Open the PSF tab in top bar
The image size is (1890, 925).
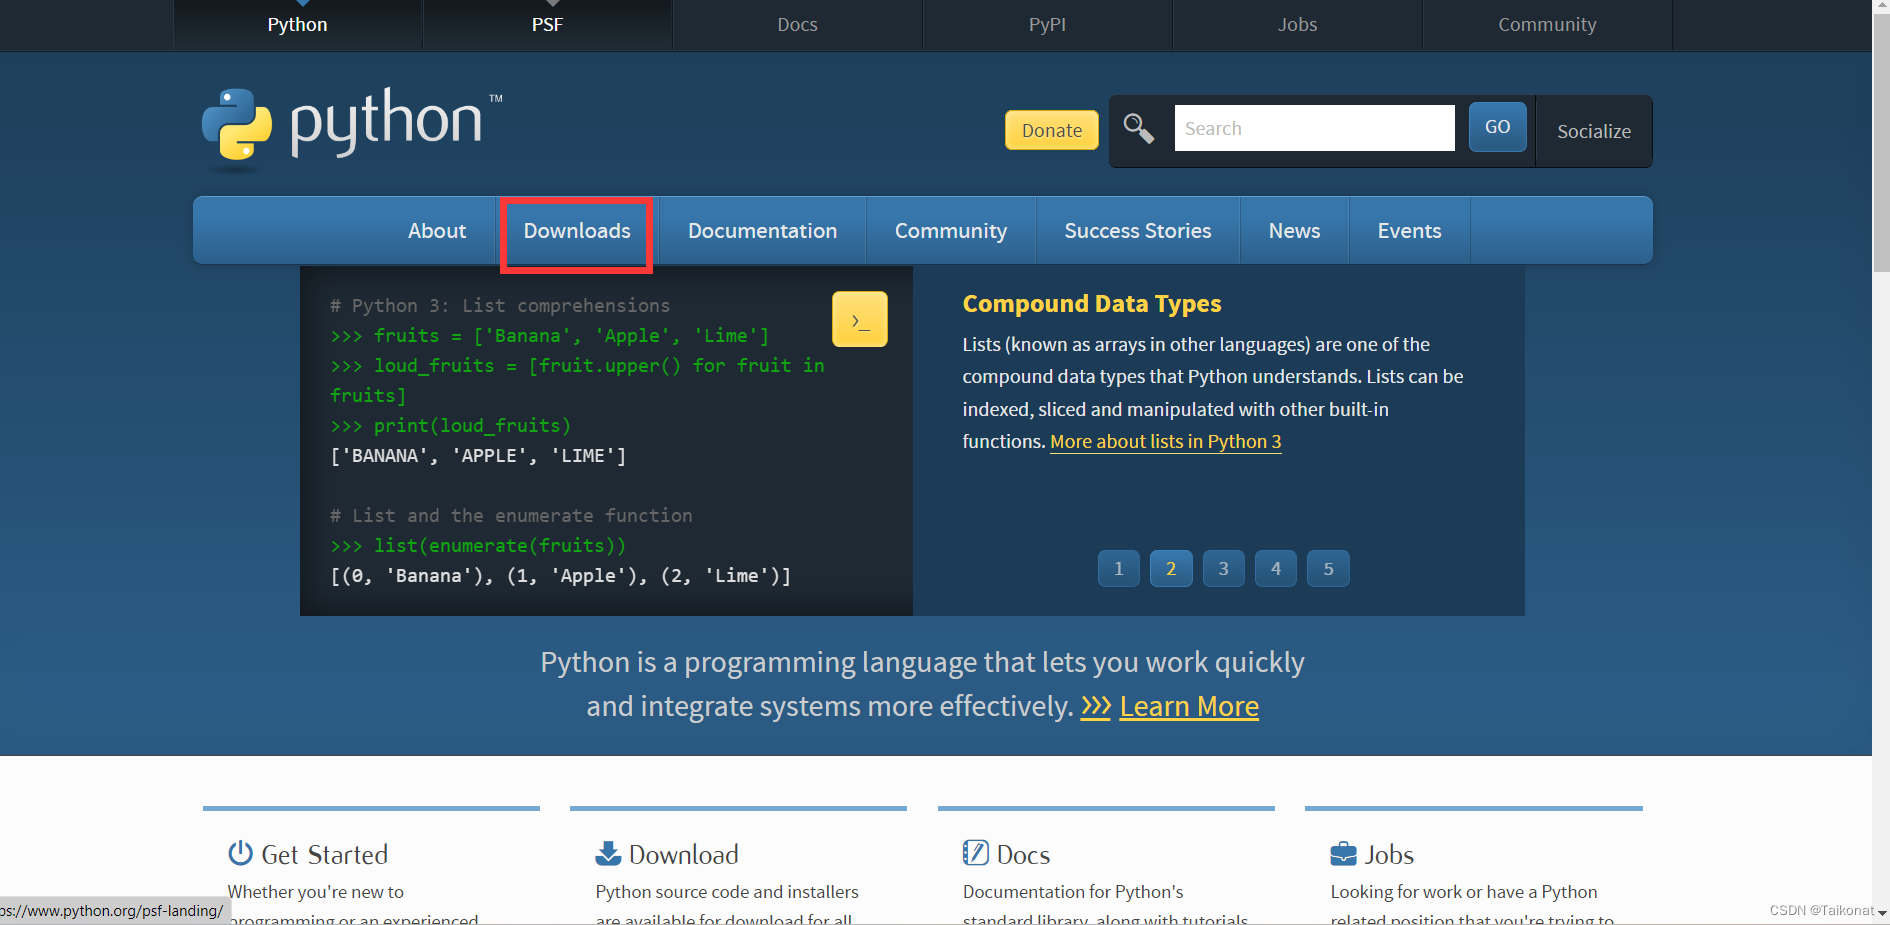(548, 25)
